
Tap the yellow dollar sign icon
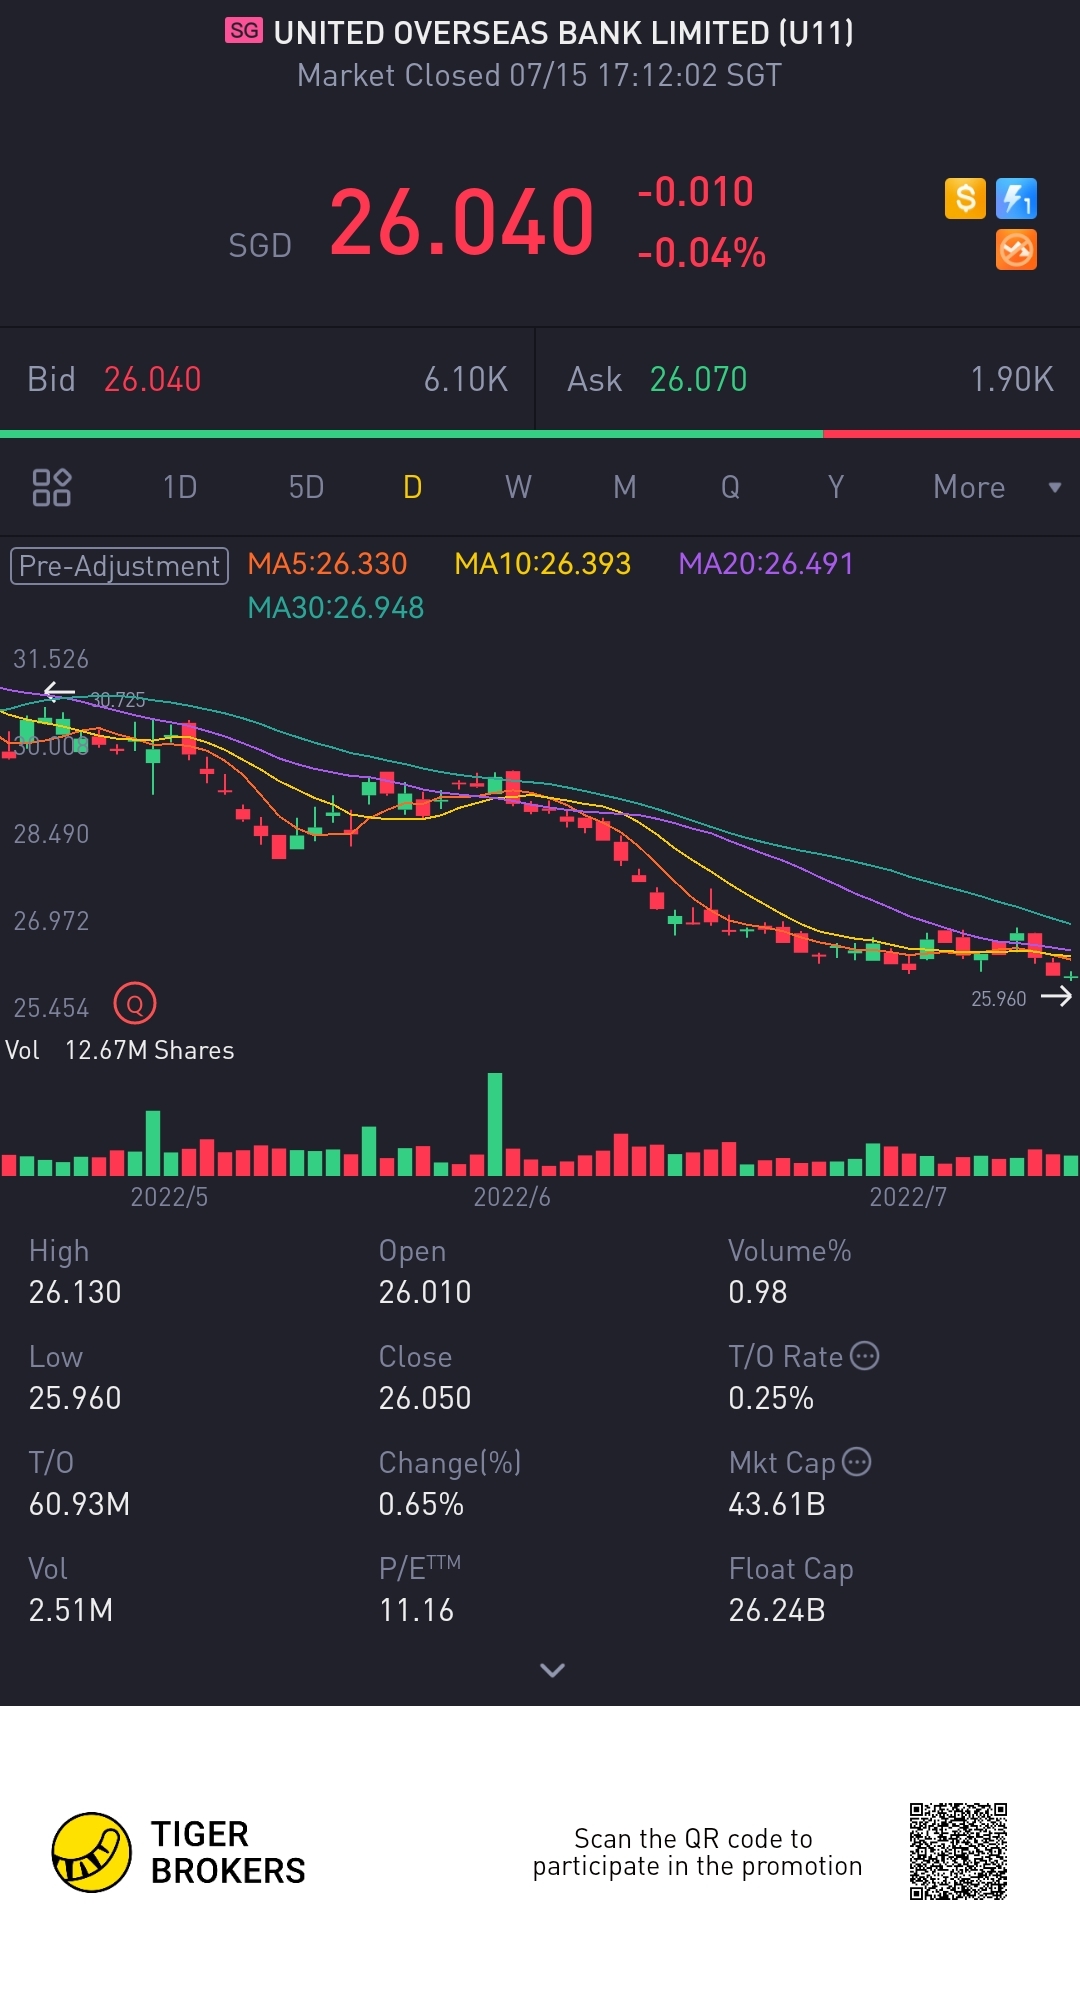[965, 198]
